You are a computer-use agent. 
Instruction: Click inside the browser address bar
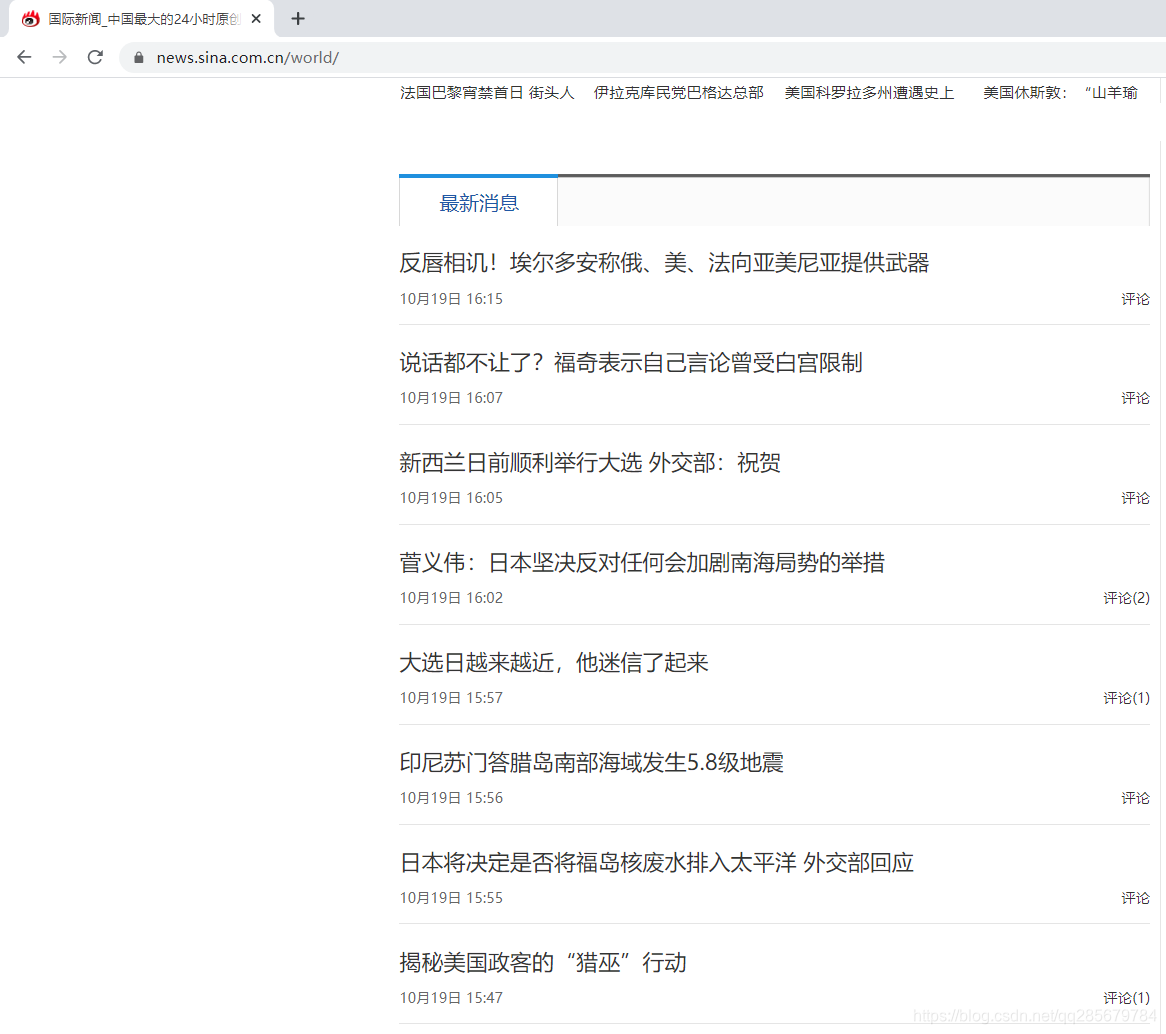click(400, 57)
